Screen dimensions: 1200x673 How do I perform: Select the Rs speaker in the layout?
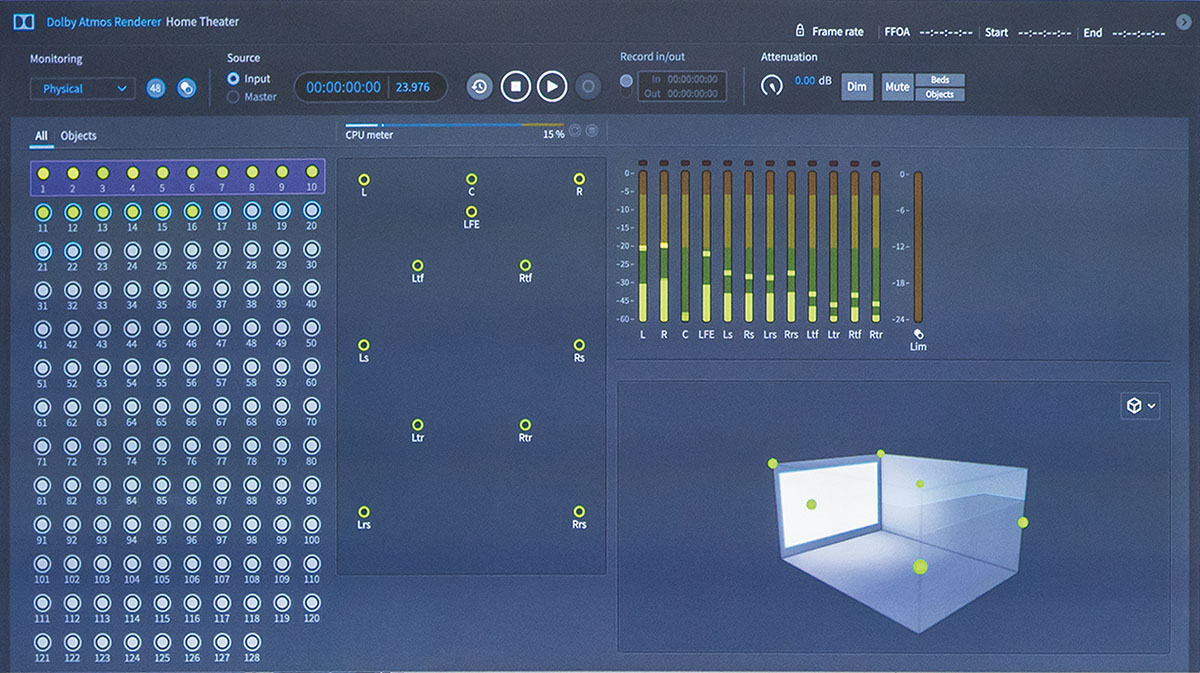(x=579, y=345)
